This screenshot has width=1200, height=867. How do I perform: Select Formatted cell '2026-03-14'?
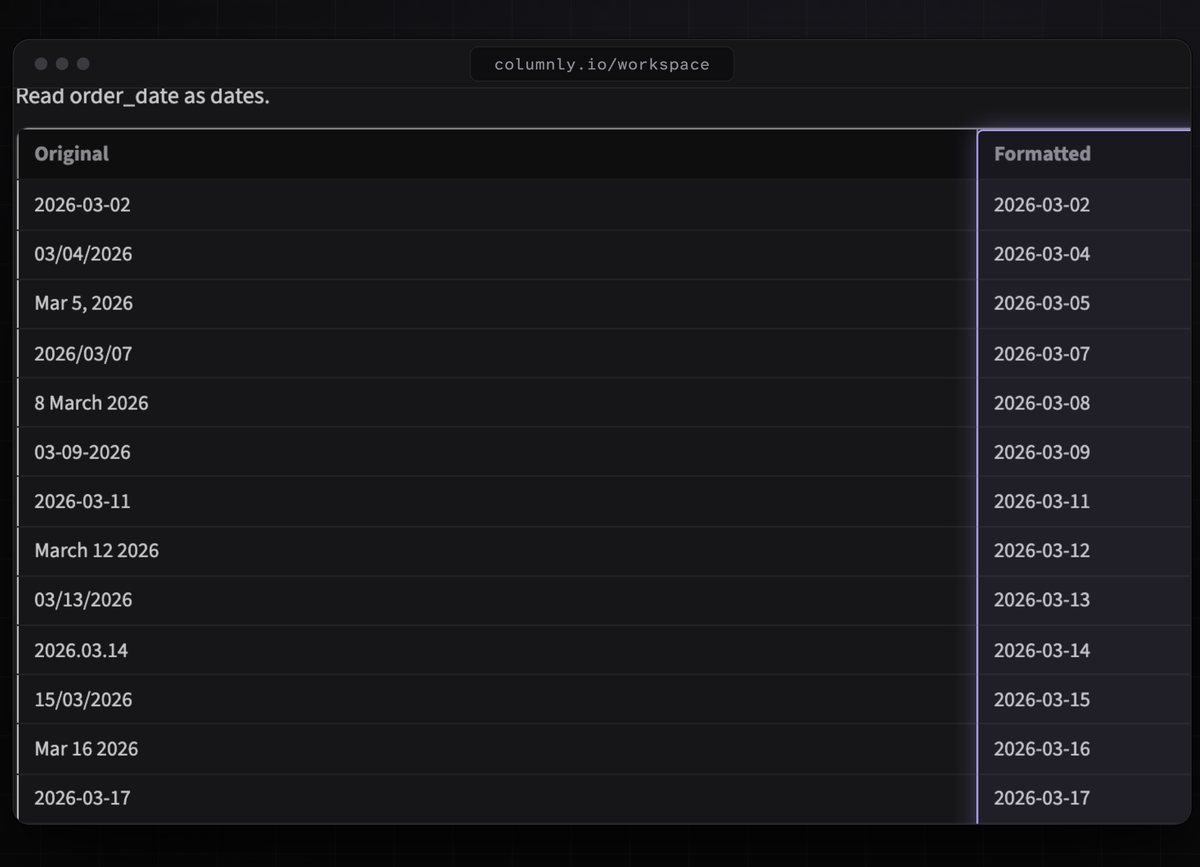pos(1084,650)
